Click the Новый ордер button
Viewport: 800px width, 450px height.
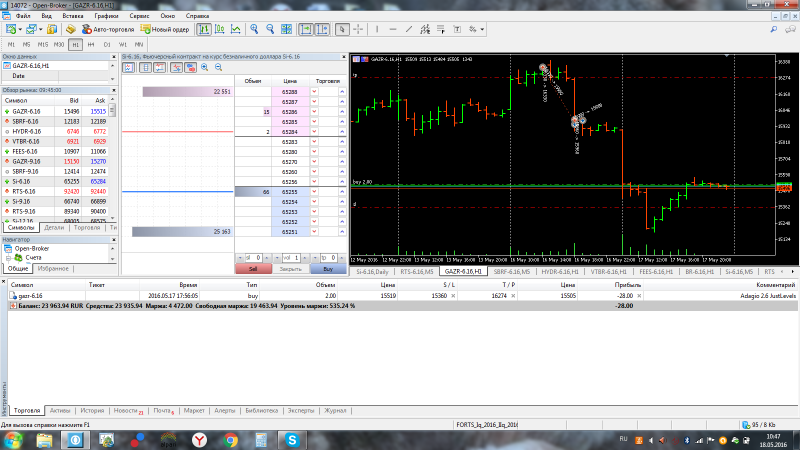tap(165, 30)
